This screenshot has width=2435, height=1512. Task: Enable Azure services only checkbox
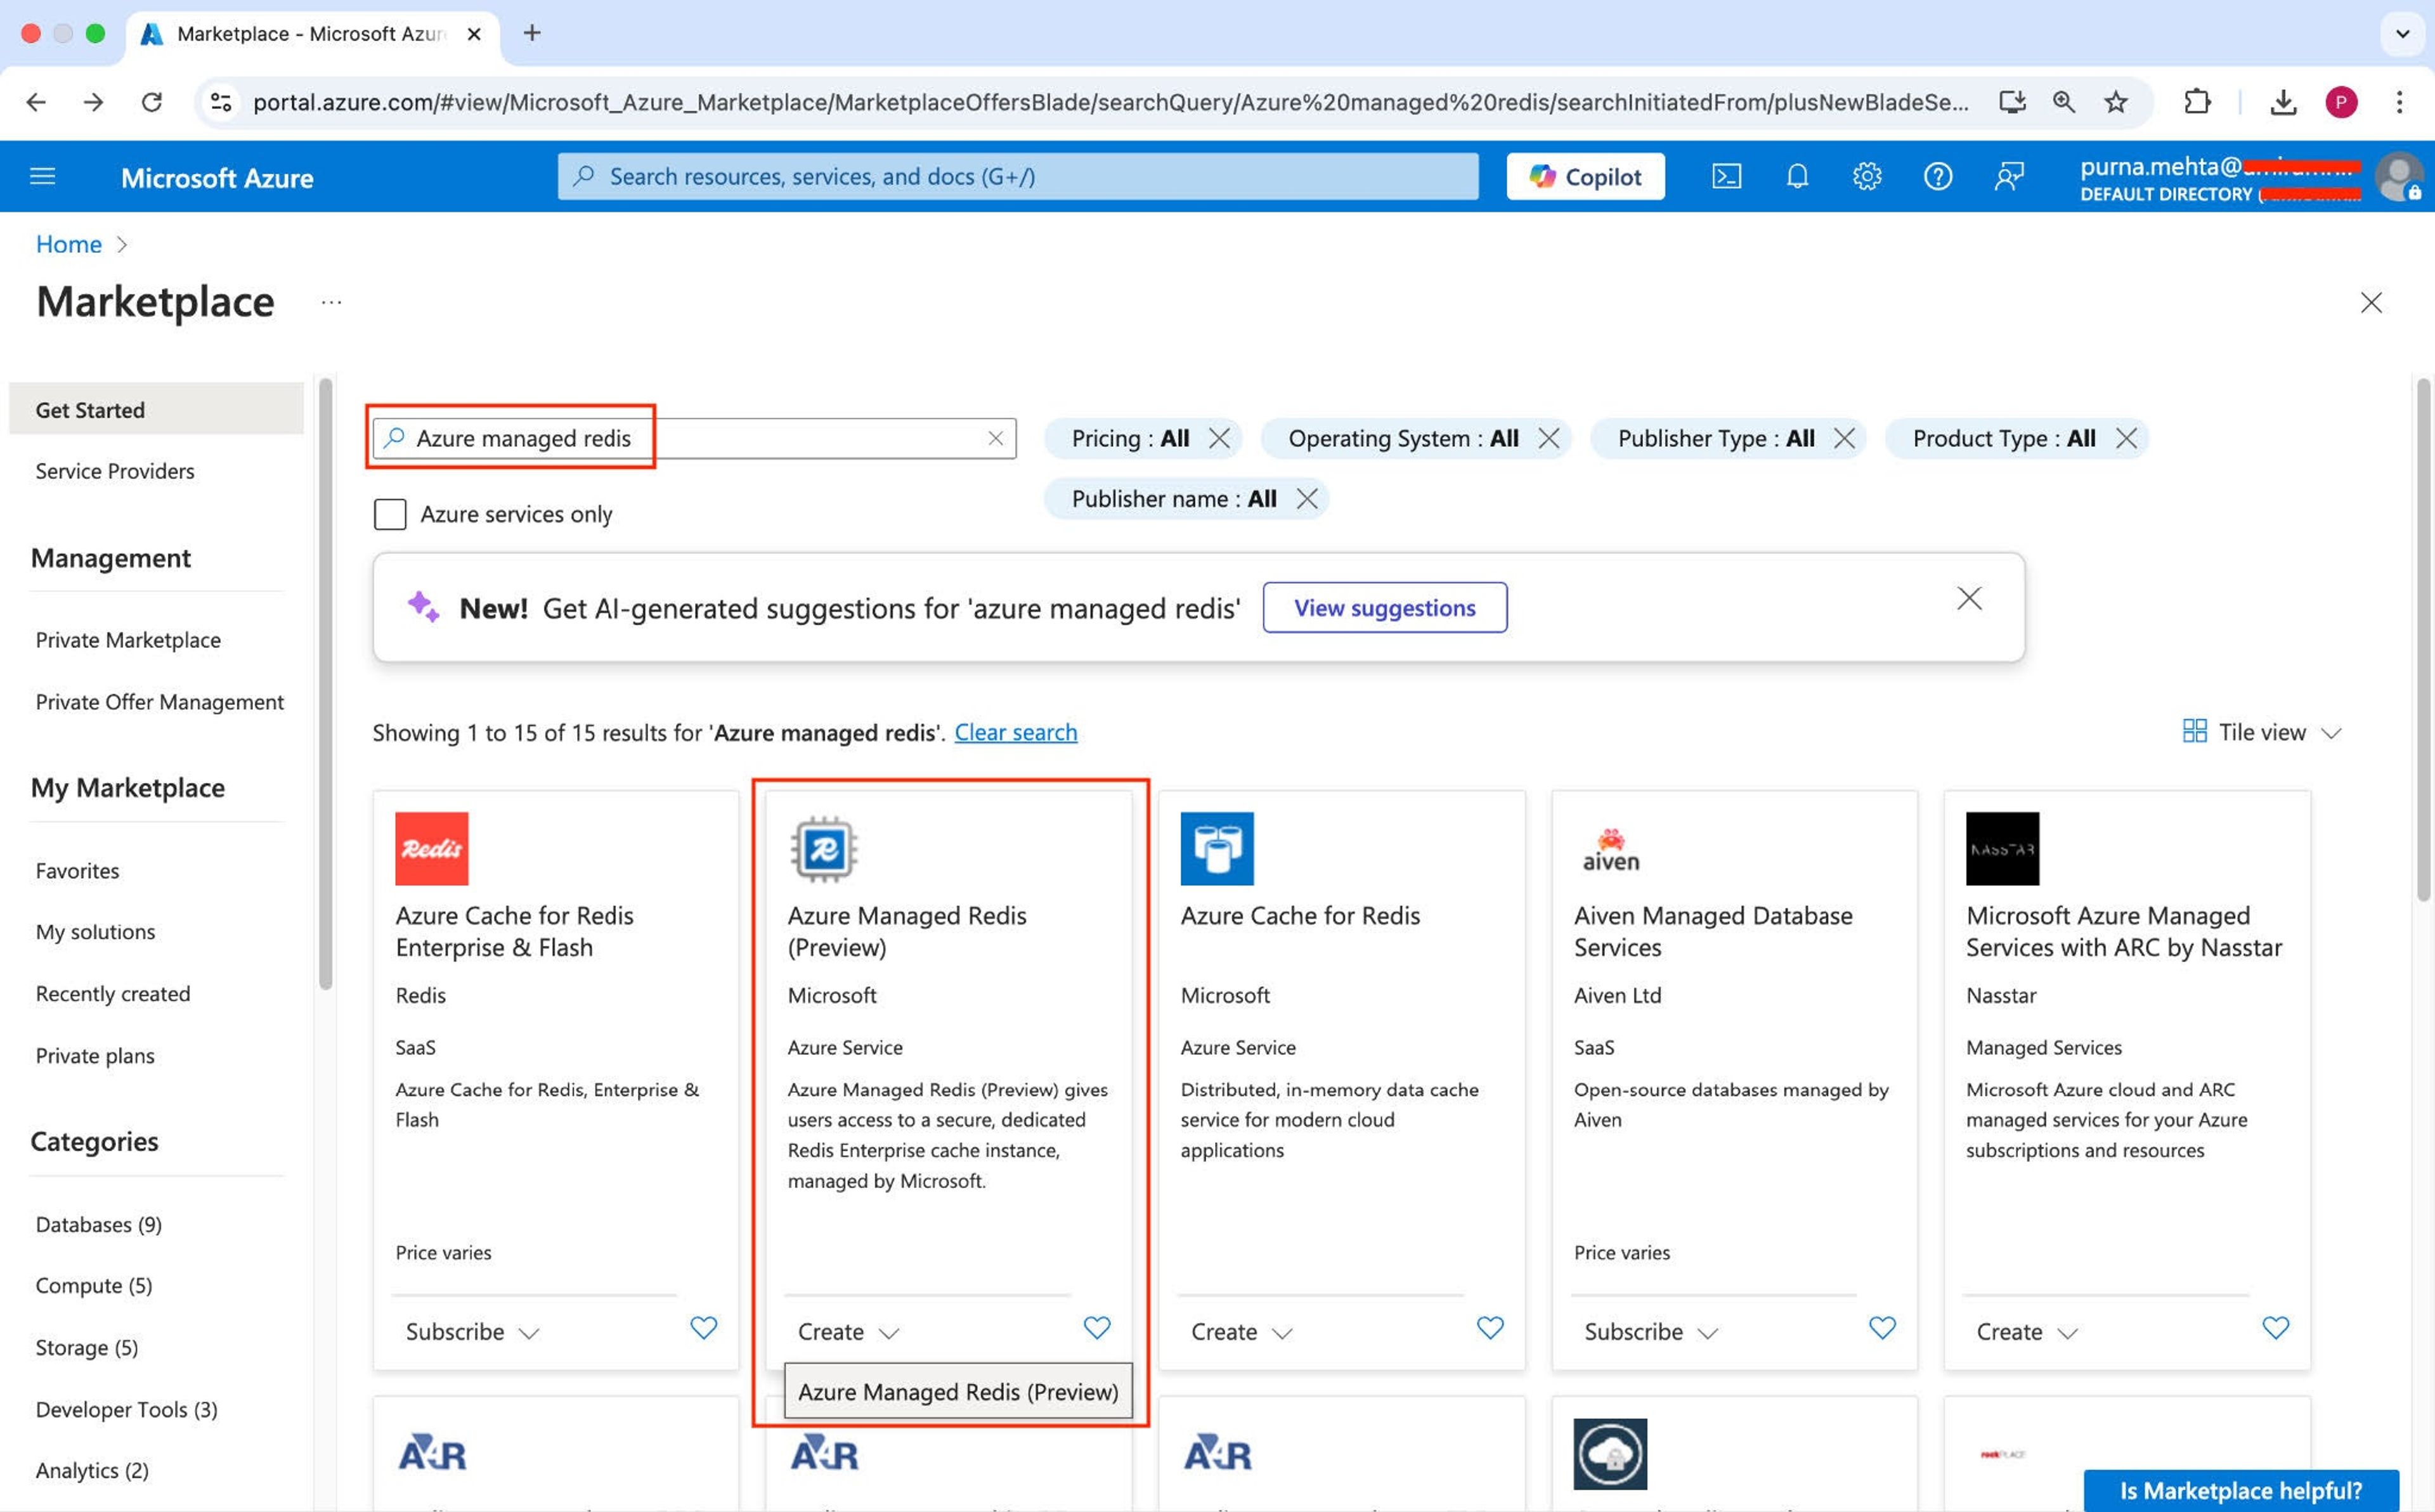(390, 514)
